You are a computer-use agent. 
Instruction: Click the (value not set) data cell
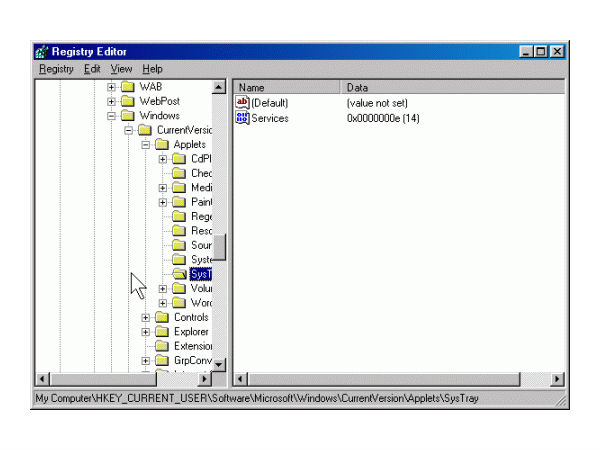(x=377, y=103)
